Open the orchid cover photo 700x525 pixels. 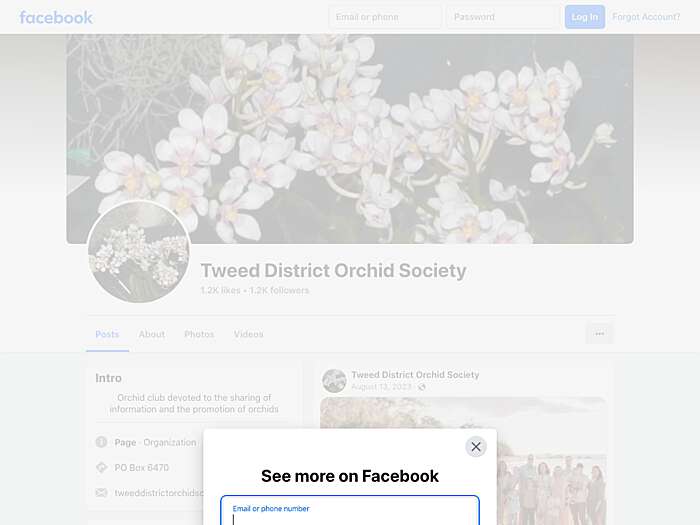pyautogui.click(x=350, y=139)
